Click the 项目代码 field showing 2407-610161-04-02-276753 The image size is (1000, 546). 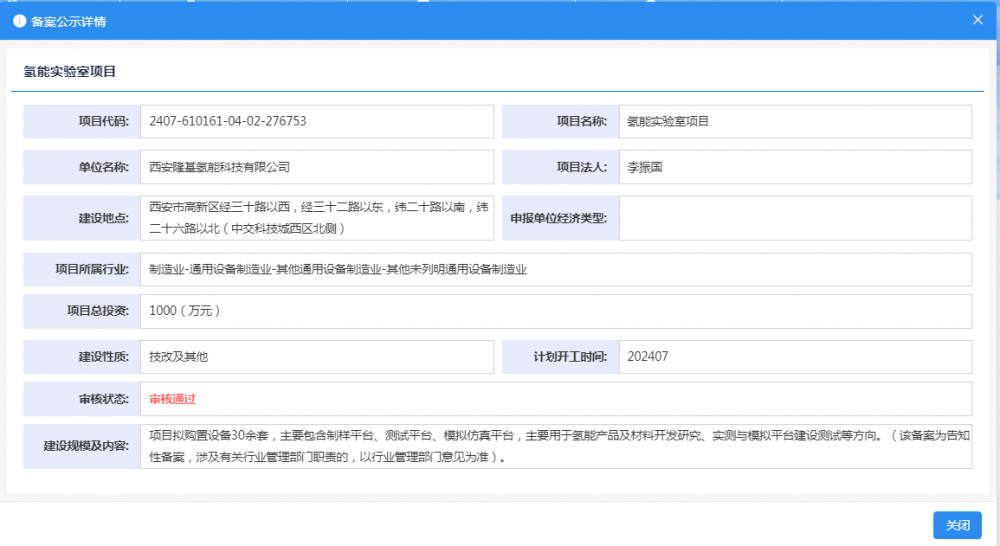tap(317, 121)
